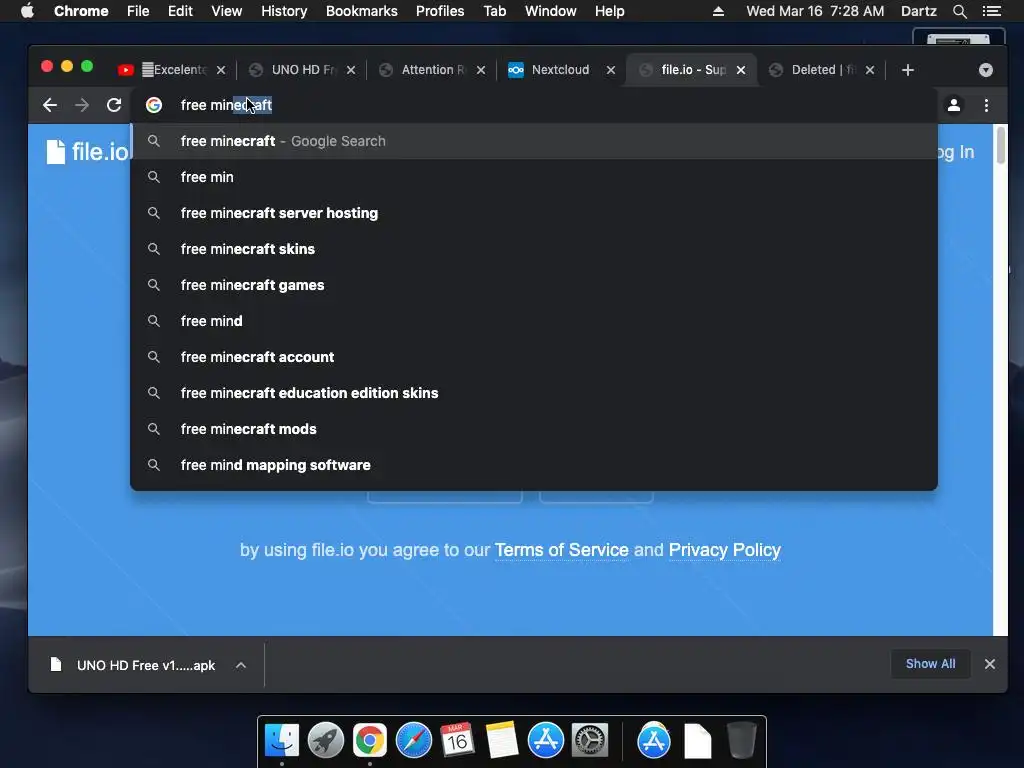This screenshot has height=768, width=1024.
Task: Open the Chrome profile avatar button
Action: click(x=953, y=105)
